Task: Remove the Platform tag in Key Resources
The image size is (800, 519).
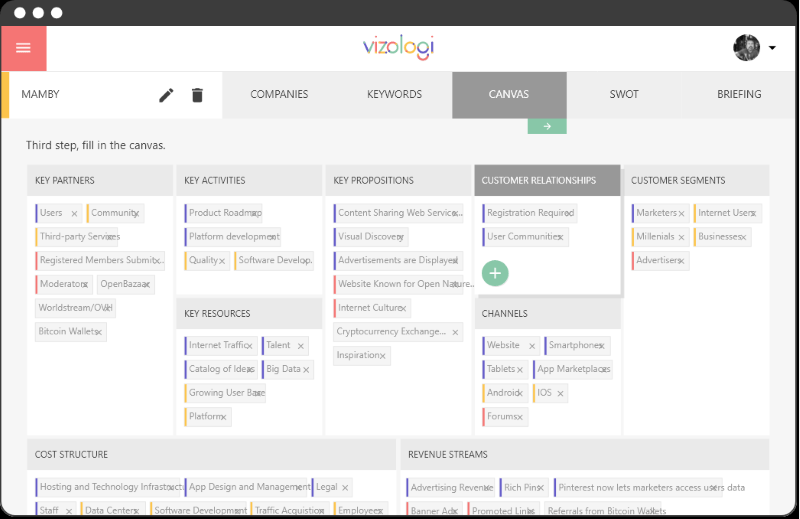Action: tap(223, 417)
